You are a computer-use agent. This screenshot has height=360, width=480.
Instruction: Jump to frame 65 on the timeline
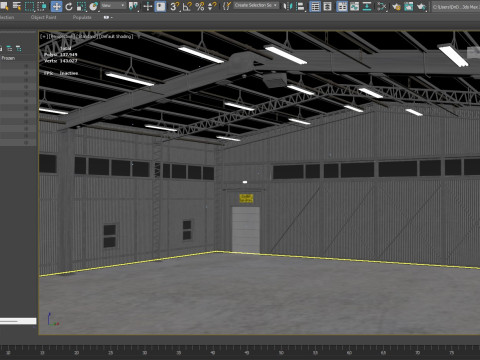pos(383,353)
